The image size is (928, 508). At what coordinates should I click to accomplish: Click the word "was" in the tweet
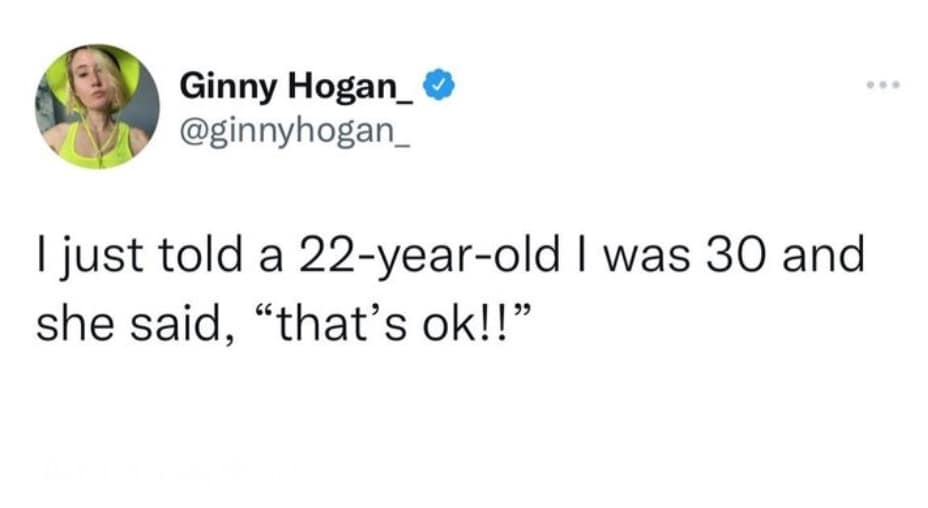click(x=658, y=257)
